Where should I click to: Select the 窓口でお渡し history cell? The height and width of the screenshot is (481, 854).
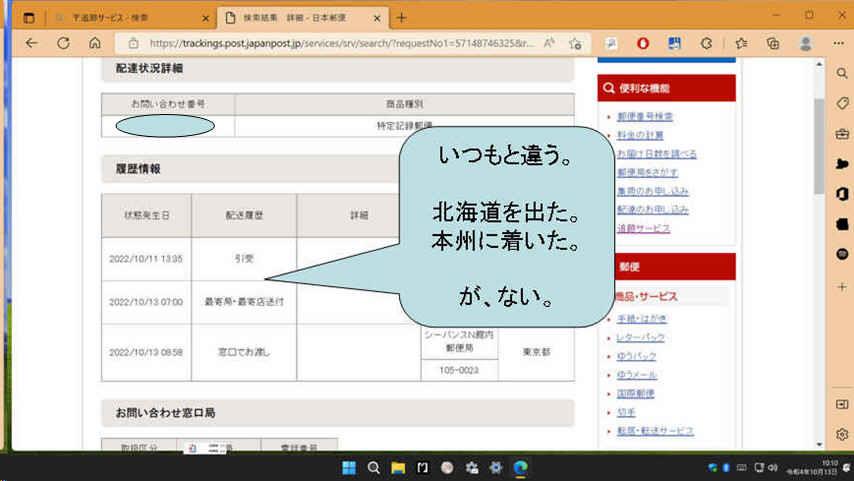244,352
